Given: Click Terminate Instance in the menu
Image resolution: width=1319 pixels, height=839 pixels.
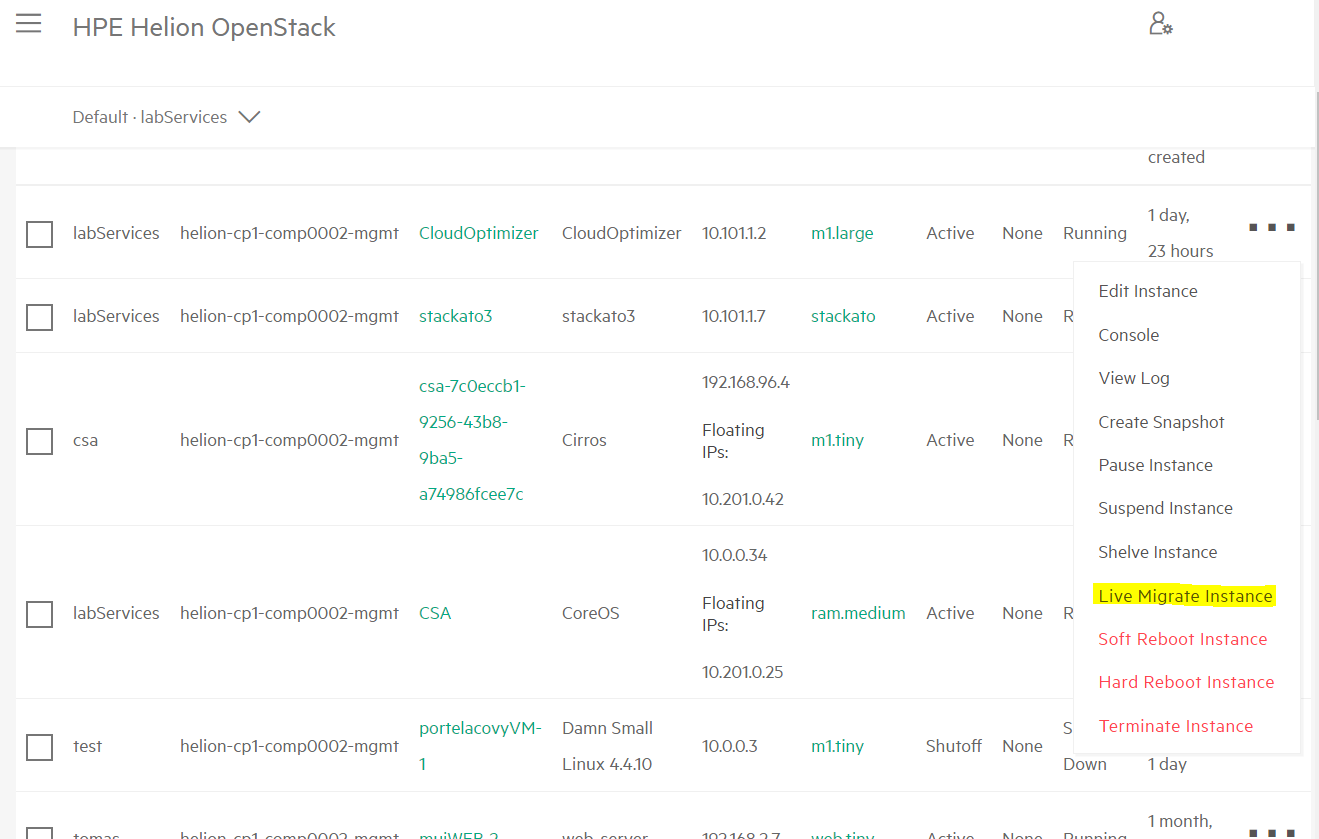Looking at the screenshot, I should (x=1175, y=726).
